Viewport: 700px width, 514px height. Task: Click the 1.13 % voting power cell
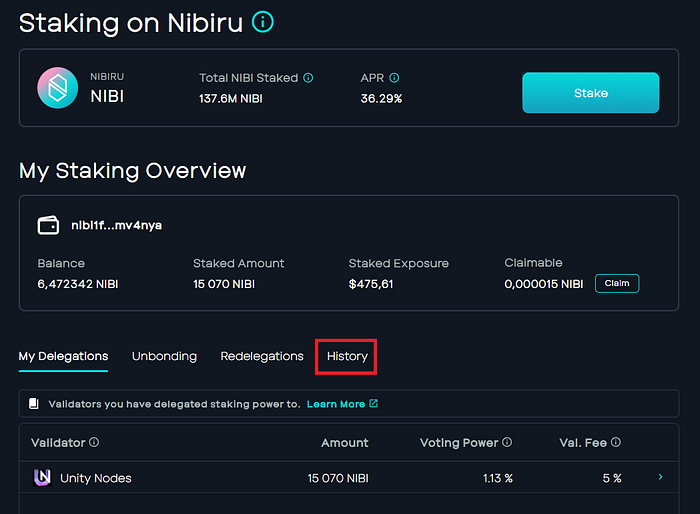click(x=498, y=478)
